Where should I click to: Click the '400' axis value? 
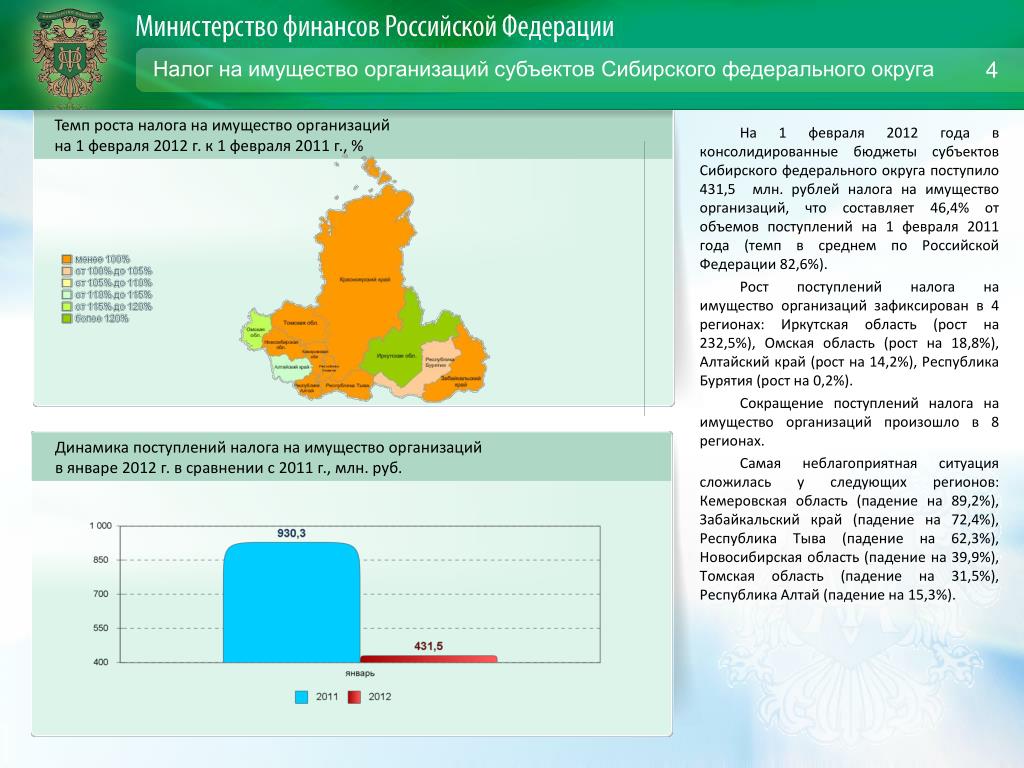tap(101, 662)
